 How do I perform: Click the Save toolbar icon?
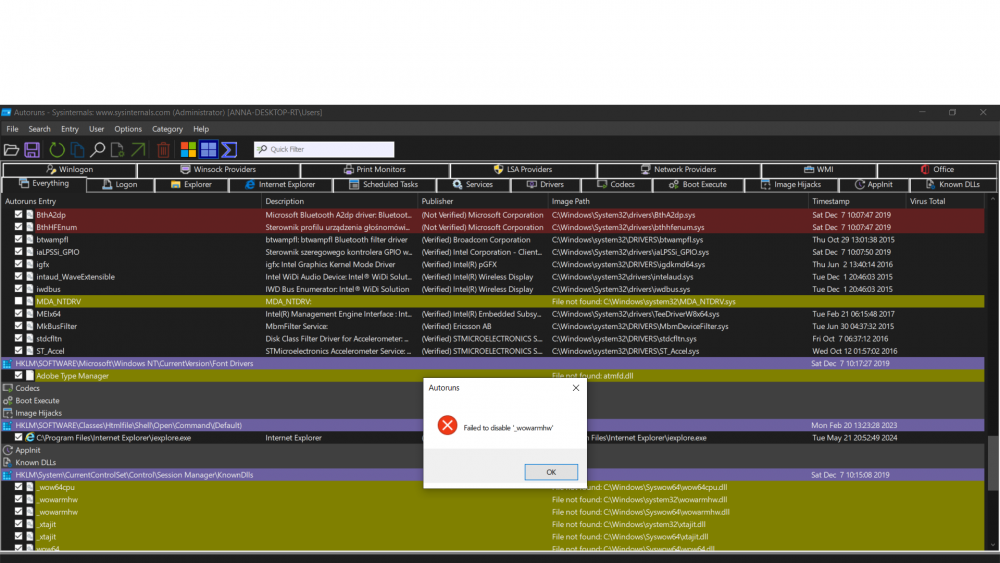pyautogui.click(x=32, y=150)
